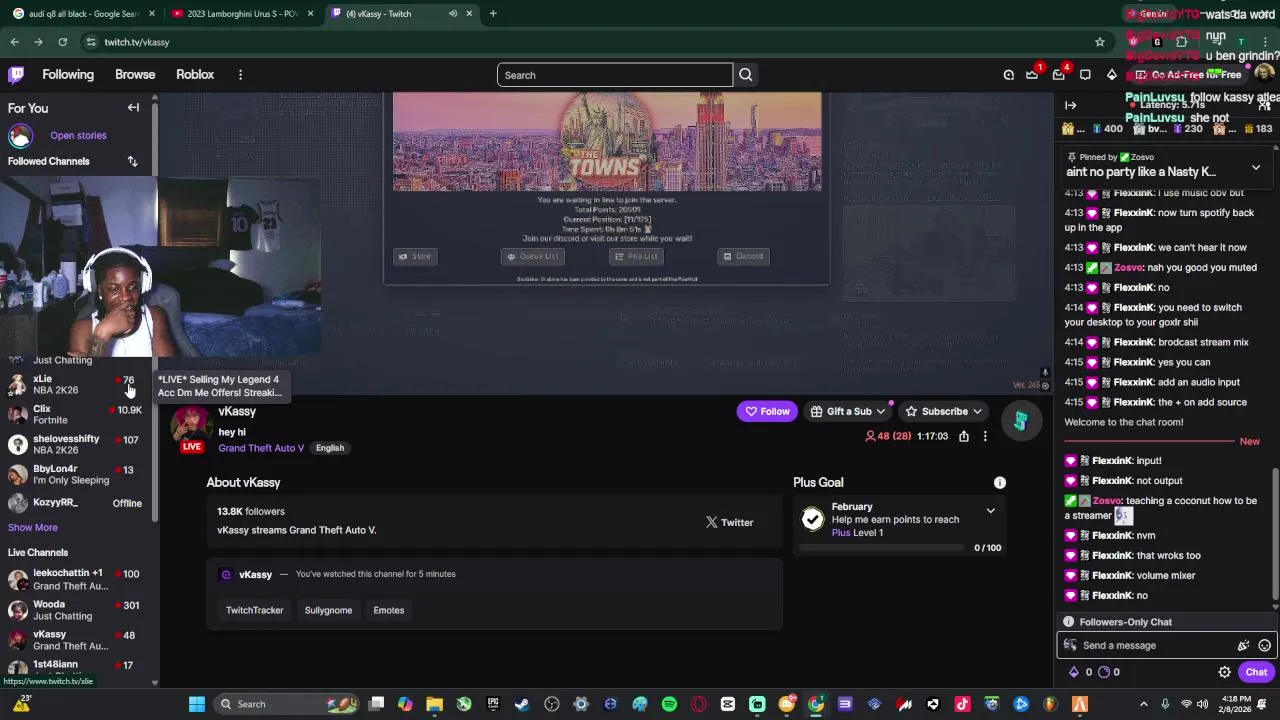Share the vKassy stream
Viewport: 1280px width, 720px height.
[x=964, y=436]
